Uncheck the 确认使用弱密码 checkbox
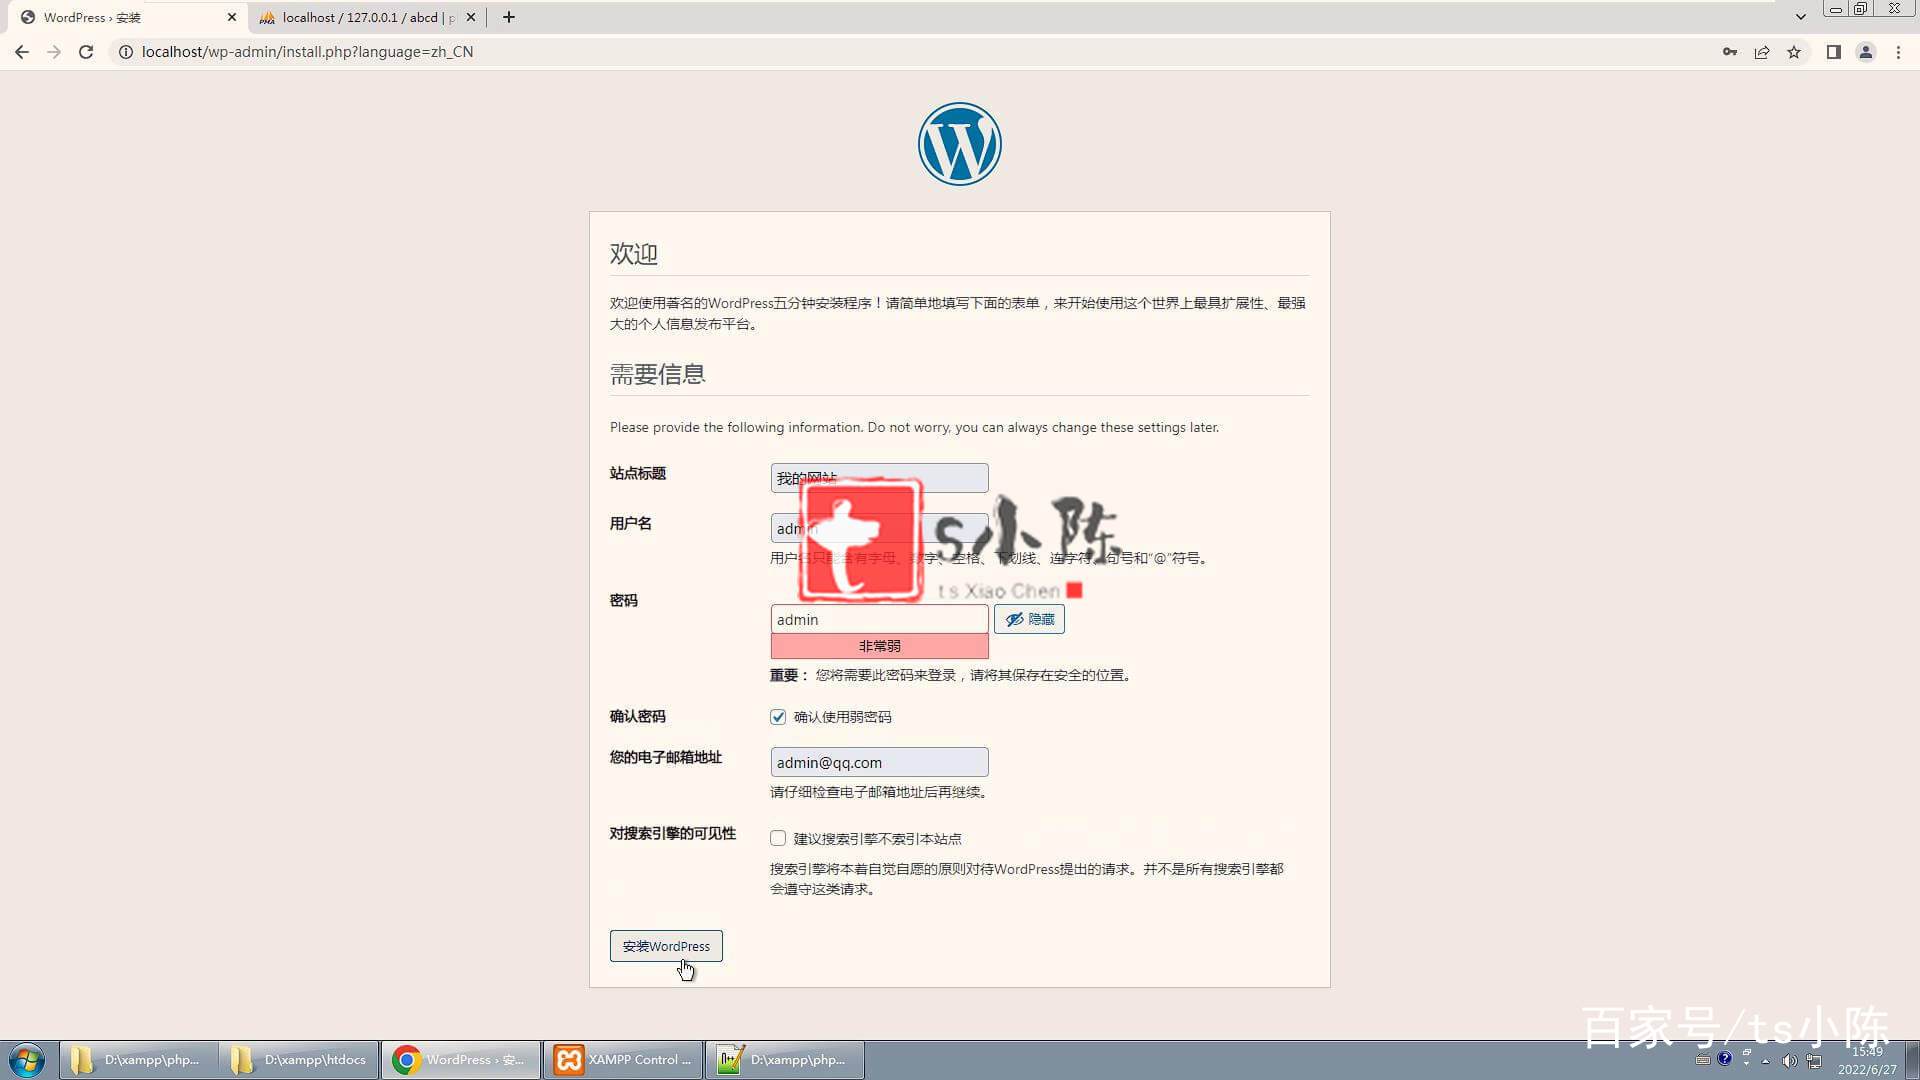The image size is (1920, 1080). [778, 717]
